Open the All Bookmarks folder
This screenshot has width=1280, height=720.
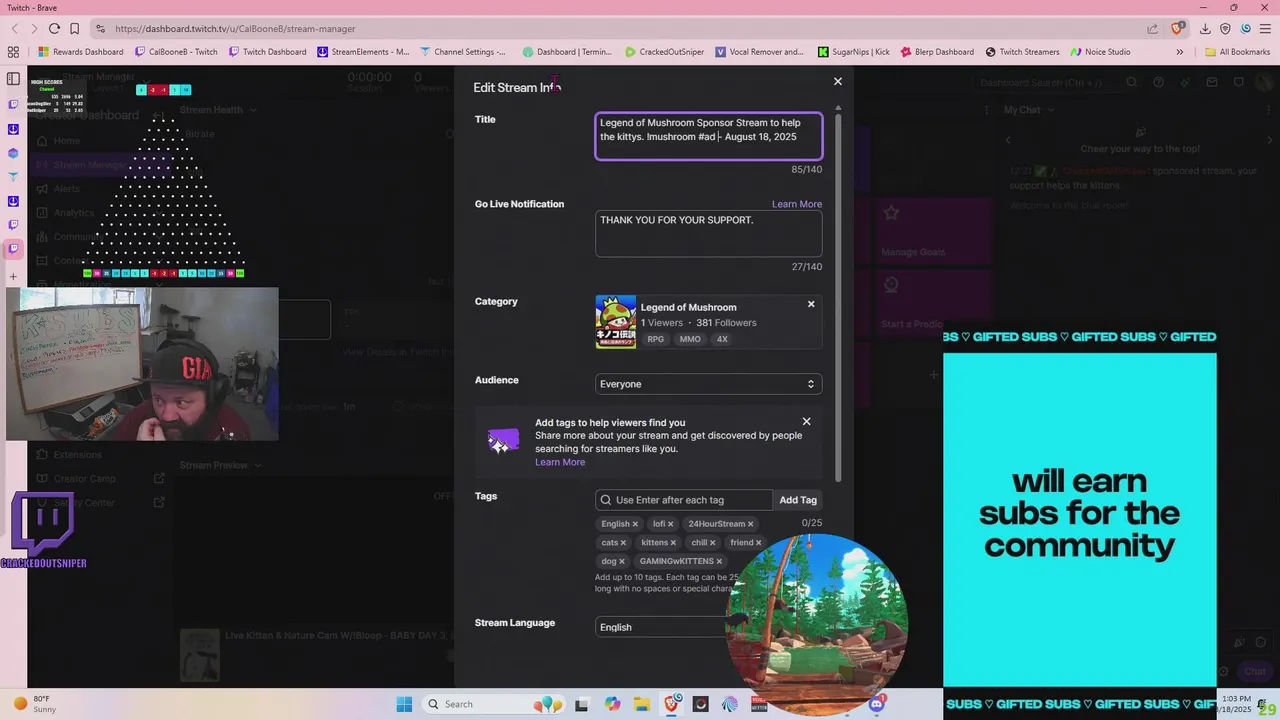(1237, 52)
